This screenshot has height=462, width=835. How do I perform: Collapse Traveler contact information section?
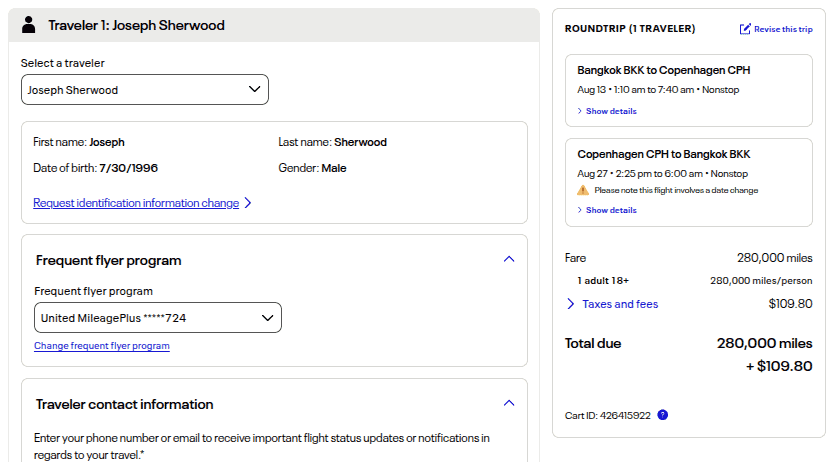pyautogui.click(x=509, y=403)
